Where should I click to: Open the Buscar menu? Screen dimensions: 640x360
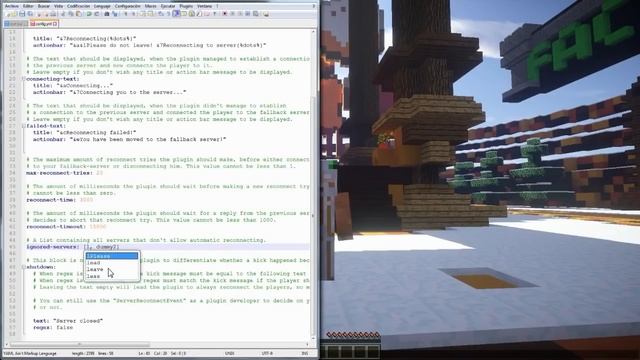(x=44, y=6)
